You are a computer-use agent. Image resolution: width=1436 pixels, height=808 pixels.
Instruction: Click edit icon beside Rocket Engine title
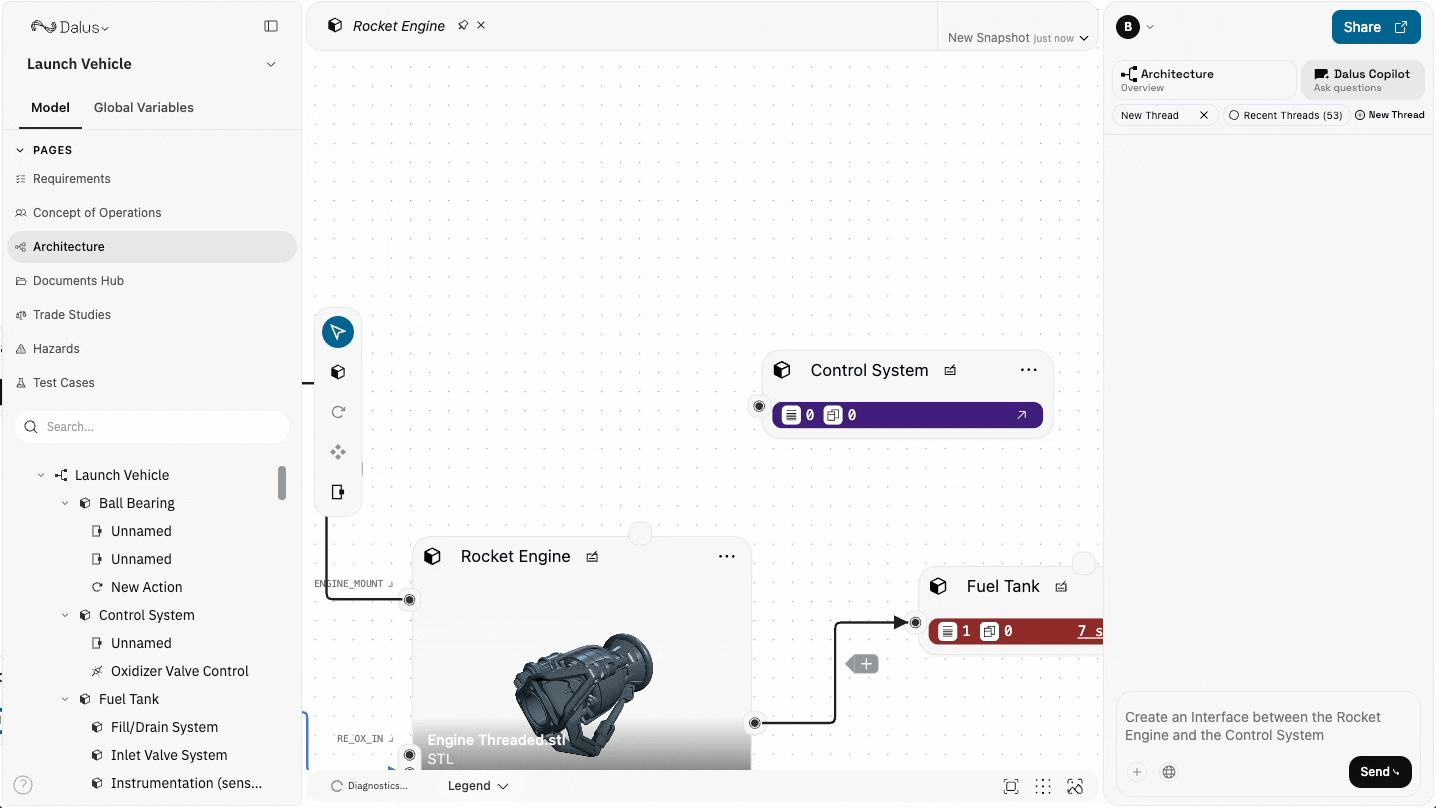pyautogui.click(x=592, y=556)
